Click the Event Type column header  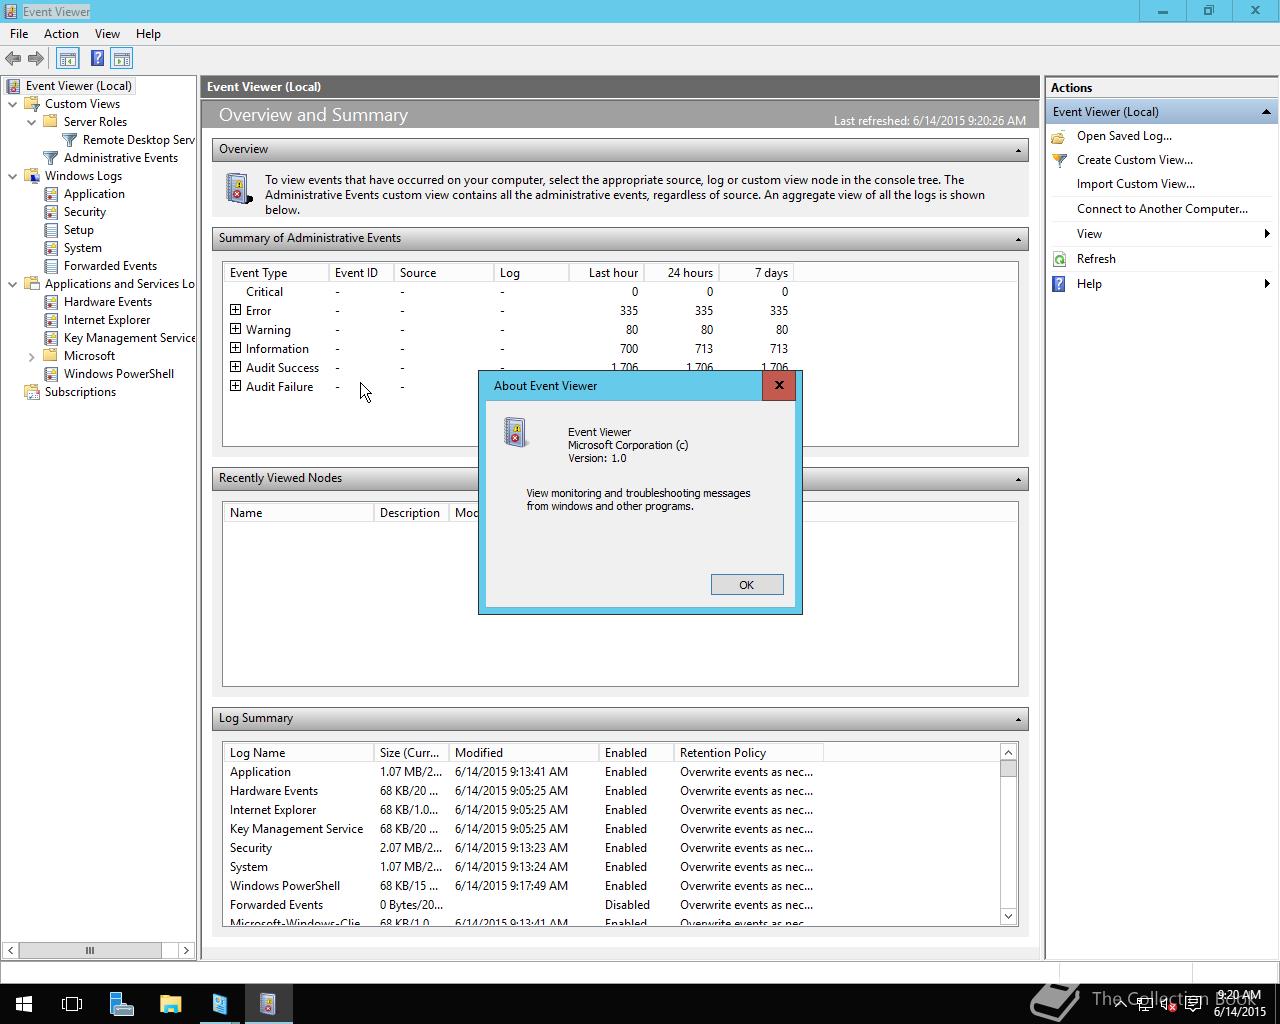(x=276, y=273)
